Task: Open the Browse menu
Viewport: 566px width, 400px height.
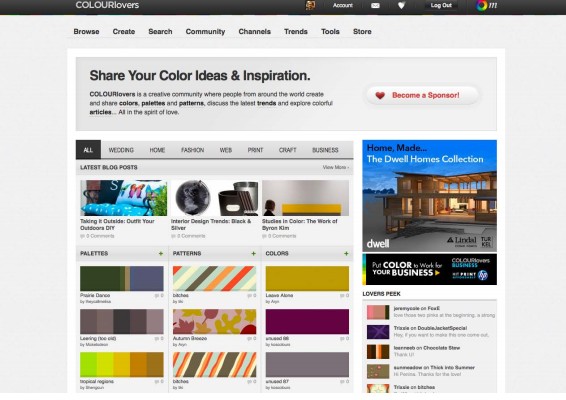Action: click(x=86, y=31)
